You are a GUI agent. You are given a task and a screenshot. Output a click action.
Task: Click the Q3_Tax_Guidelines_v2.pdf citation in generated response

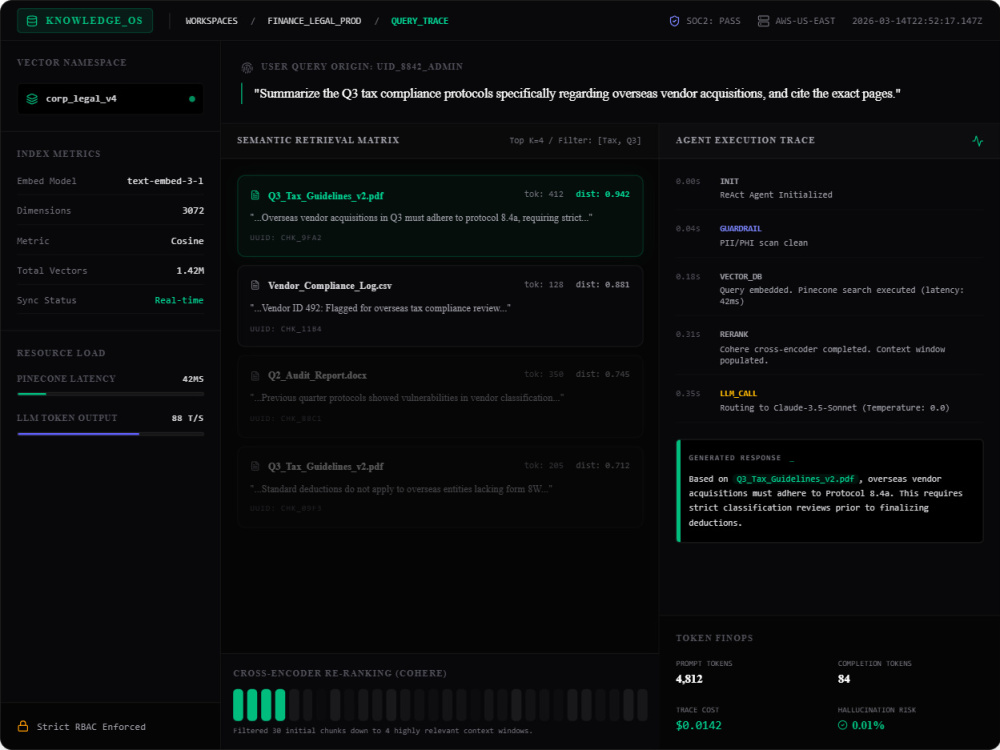click(795, 479)
